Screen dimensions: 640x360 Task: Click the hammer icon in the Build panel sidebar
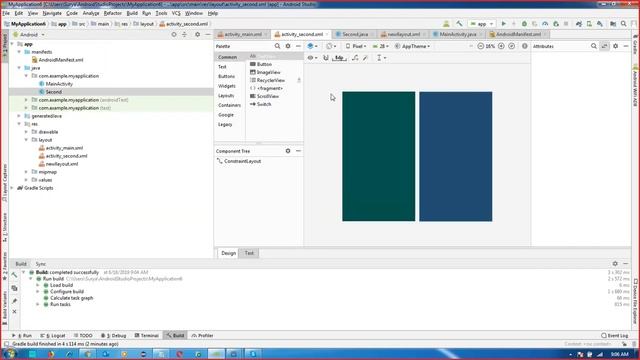tap(15, 275)
